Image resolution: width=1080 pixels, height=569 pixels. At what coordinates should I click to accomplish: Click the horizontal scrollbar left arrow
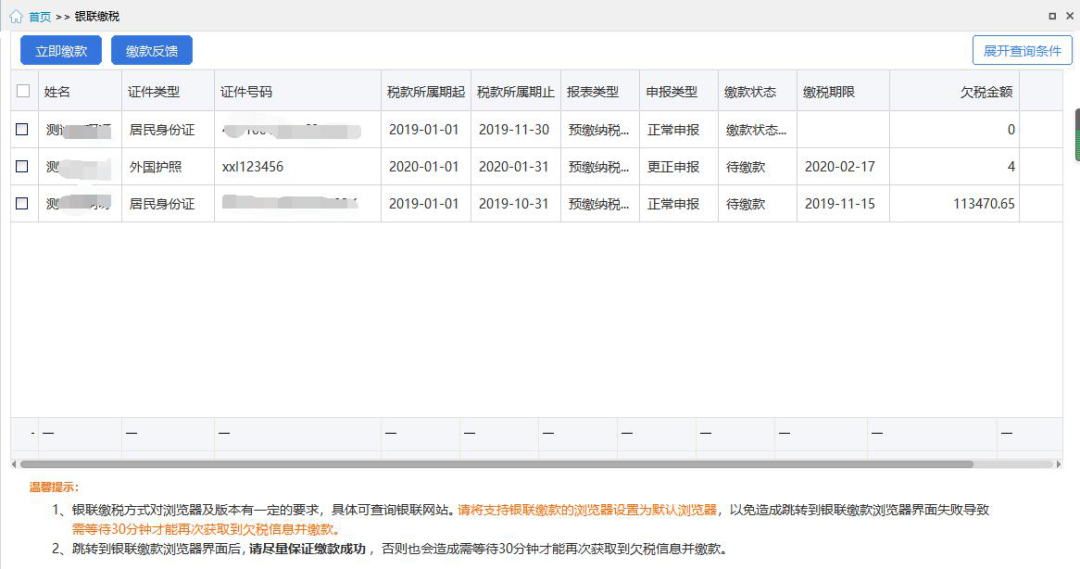pos(14,464)
